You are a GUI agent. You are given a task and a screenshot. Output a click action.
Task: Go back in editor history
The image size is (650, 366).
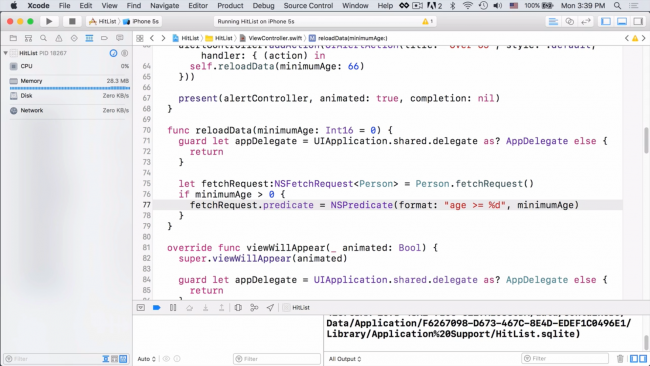pyautogui.click(x=152, y=38)
